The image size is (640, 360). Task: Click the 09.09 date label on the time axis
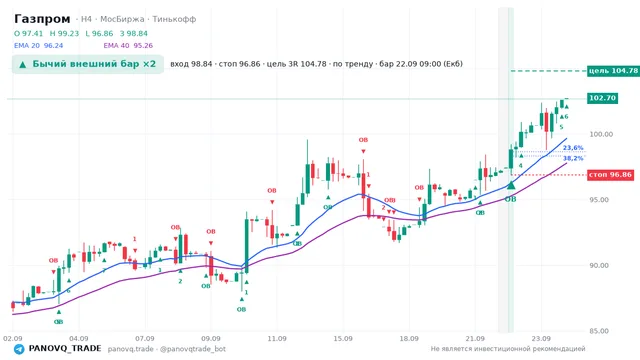pyautogui.click(x=211, y=338)
